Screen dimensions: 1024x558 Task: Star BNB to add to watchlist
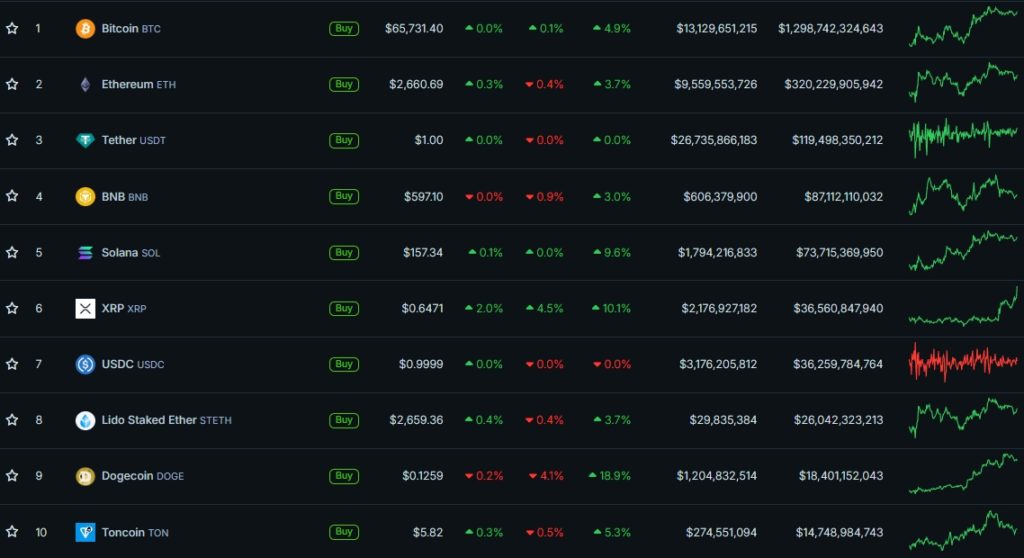coord(12,196)
